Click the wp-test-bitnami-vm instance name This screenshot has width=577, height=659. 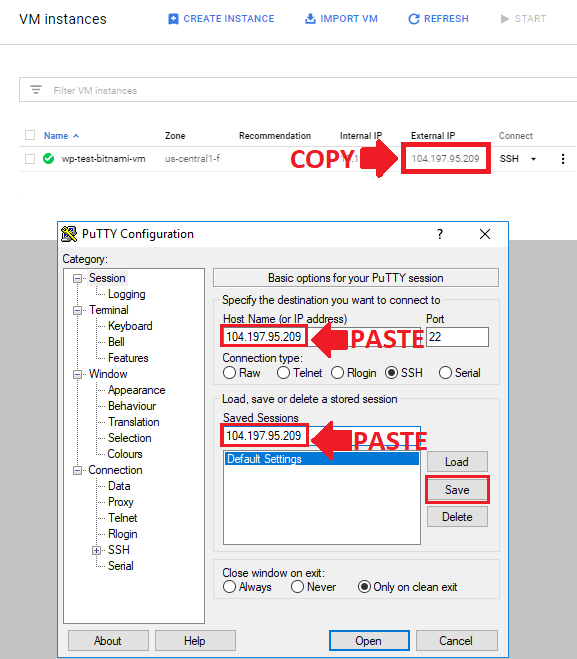coord(103,159)
